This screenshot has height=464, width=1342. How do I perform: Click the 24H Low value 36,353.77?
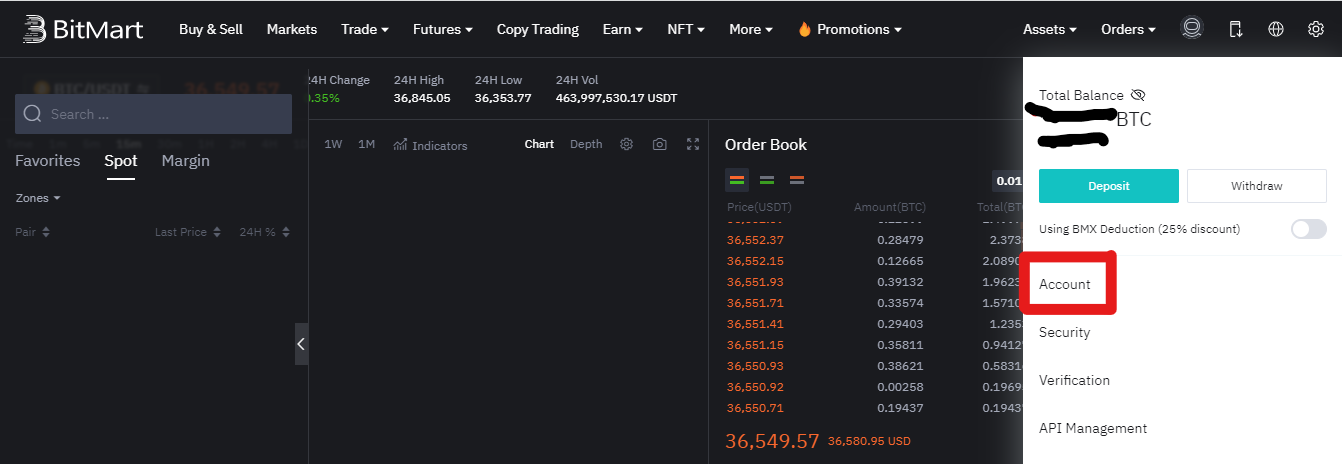point(503,98)
